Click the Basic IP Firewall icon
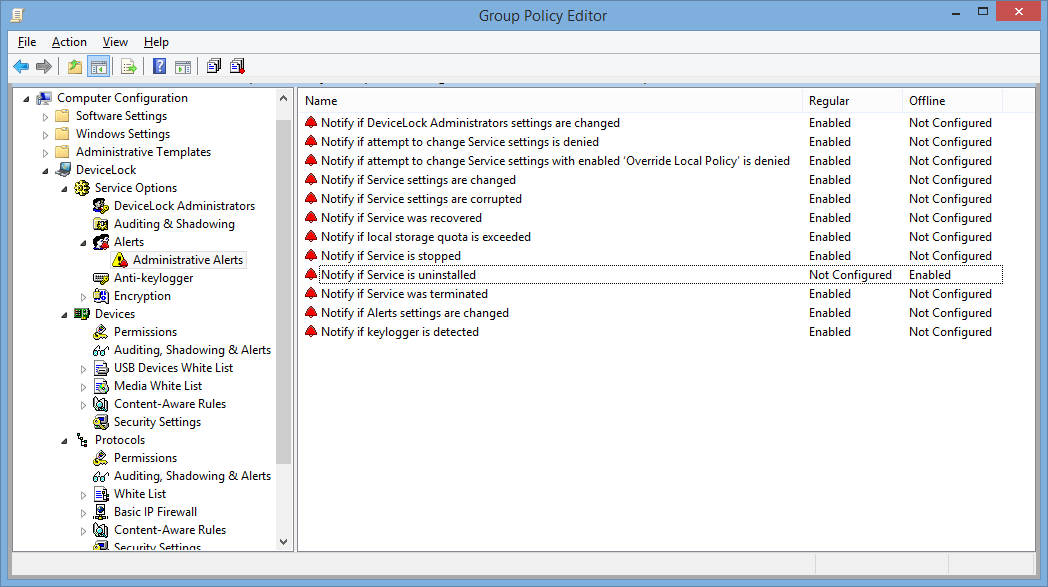This screenshot has width=1048, height=587. click(101, 511)
